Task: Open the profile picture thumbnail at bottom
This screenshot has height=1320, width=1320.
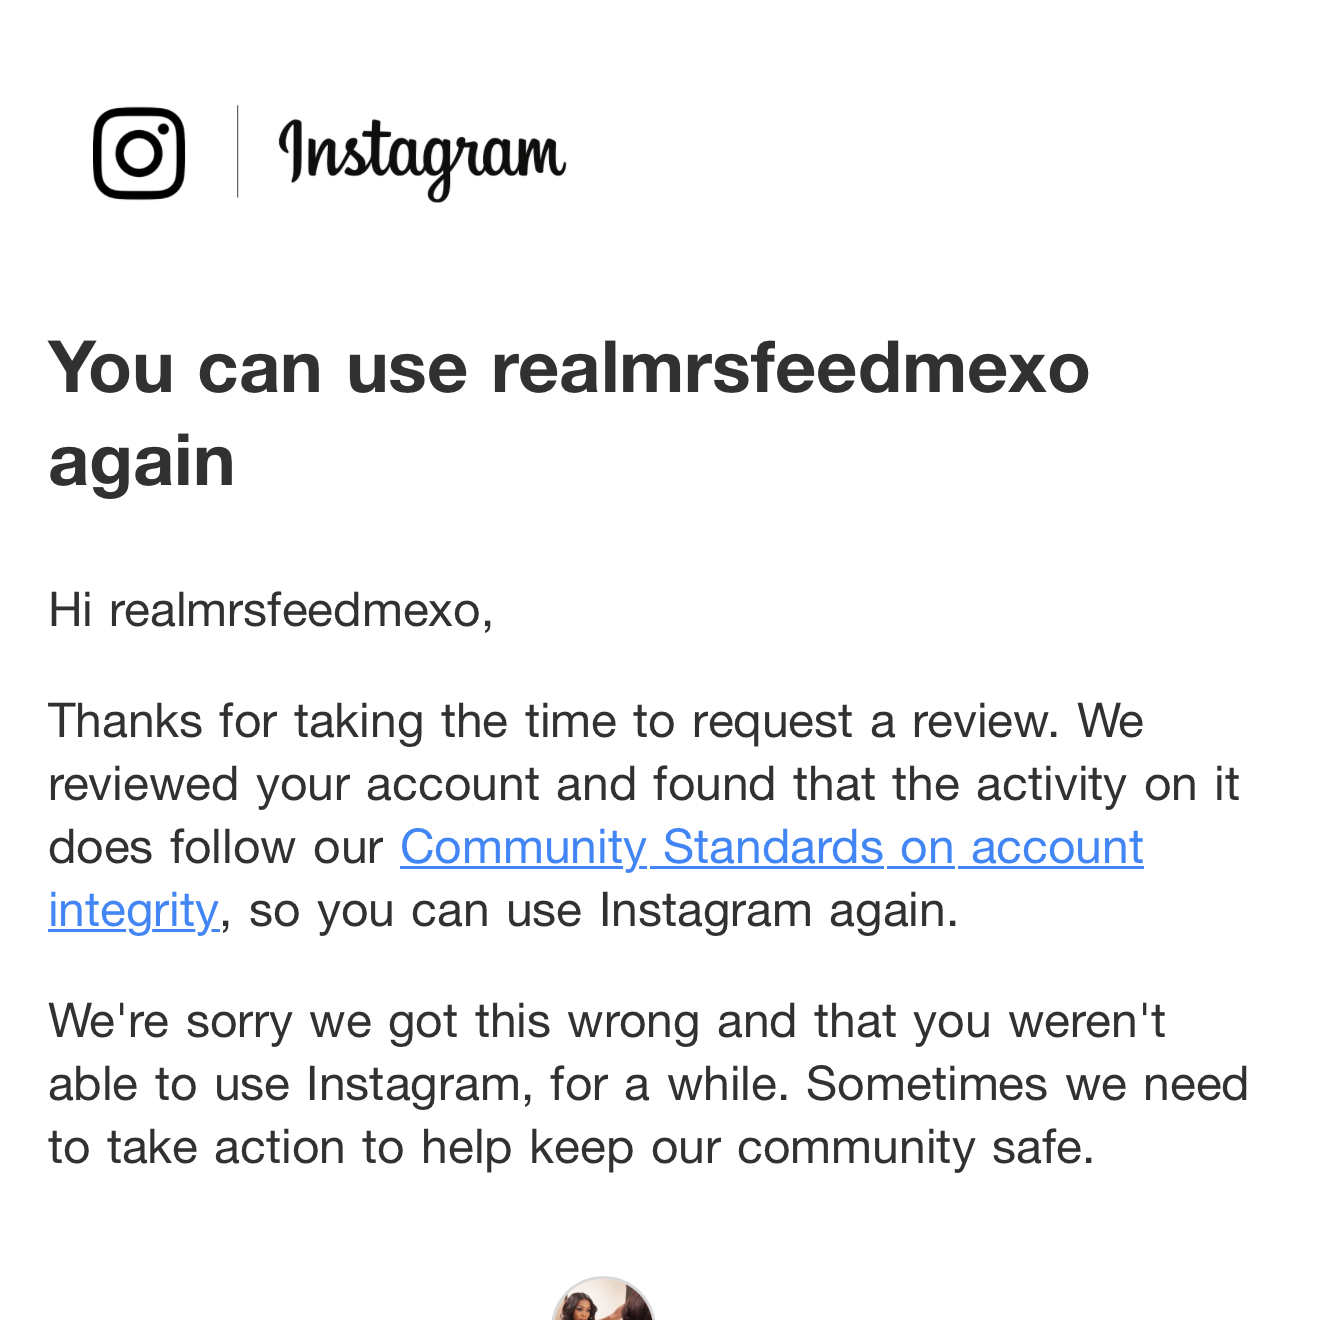Action: pyautogui.click(x=603, y=1299)
